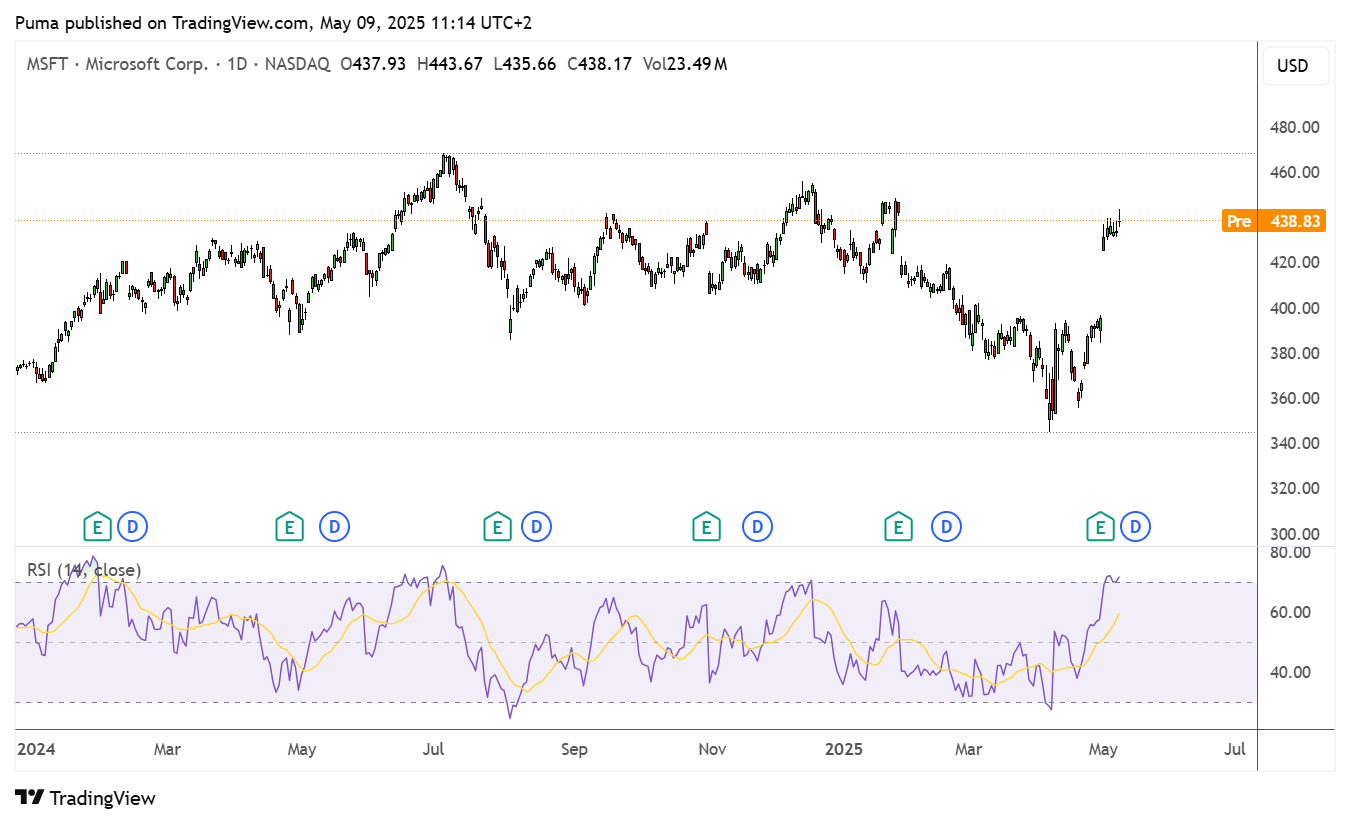Click the 320.00 price axis label
The image size is (1350, 824).
pyautogui.click(x=1294, y=488)
